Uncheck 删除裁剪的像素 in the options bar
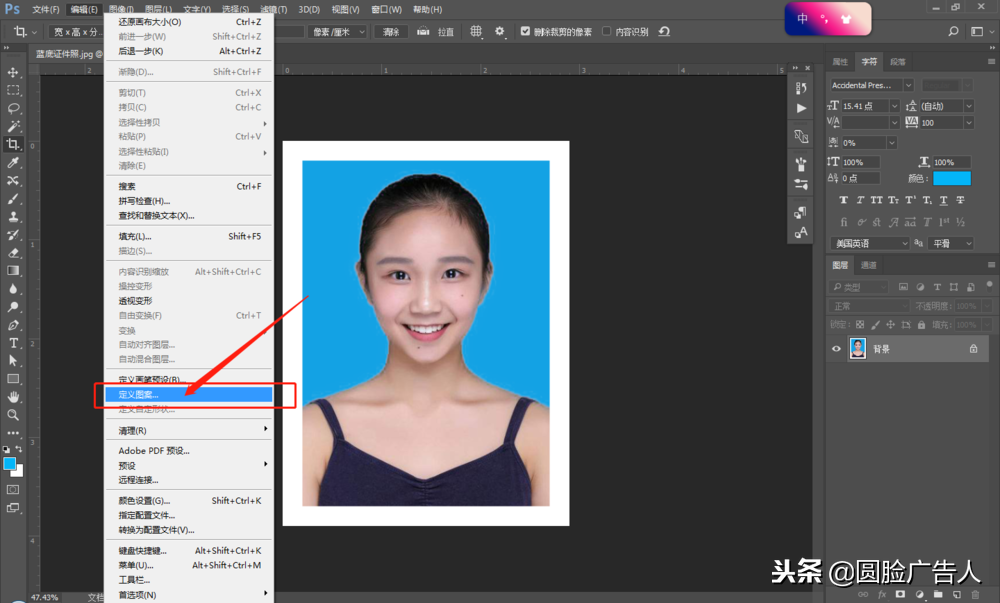Viewport: 1000px width, 603px height. 524,31
